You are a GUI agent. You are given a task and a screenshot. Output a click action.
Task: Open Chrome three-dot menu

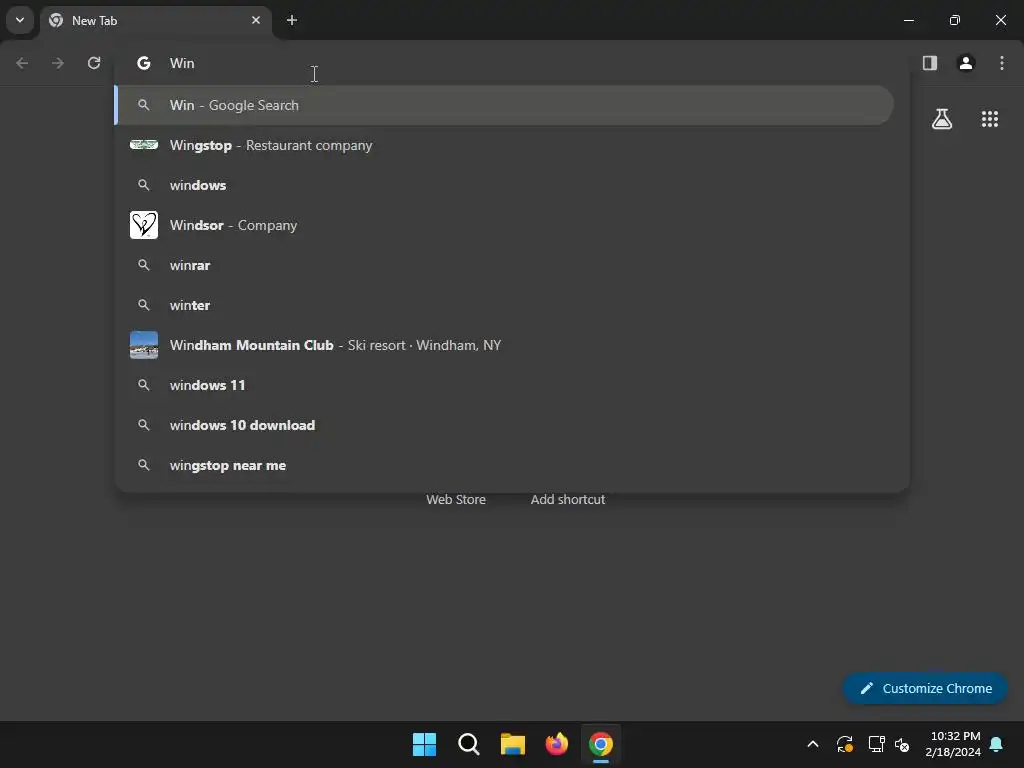(1002, 63)
